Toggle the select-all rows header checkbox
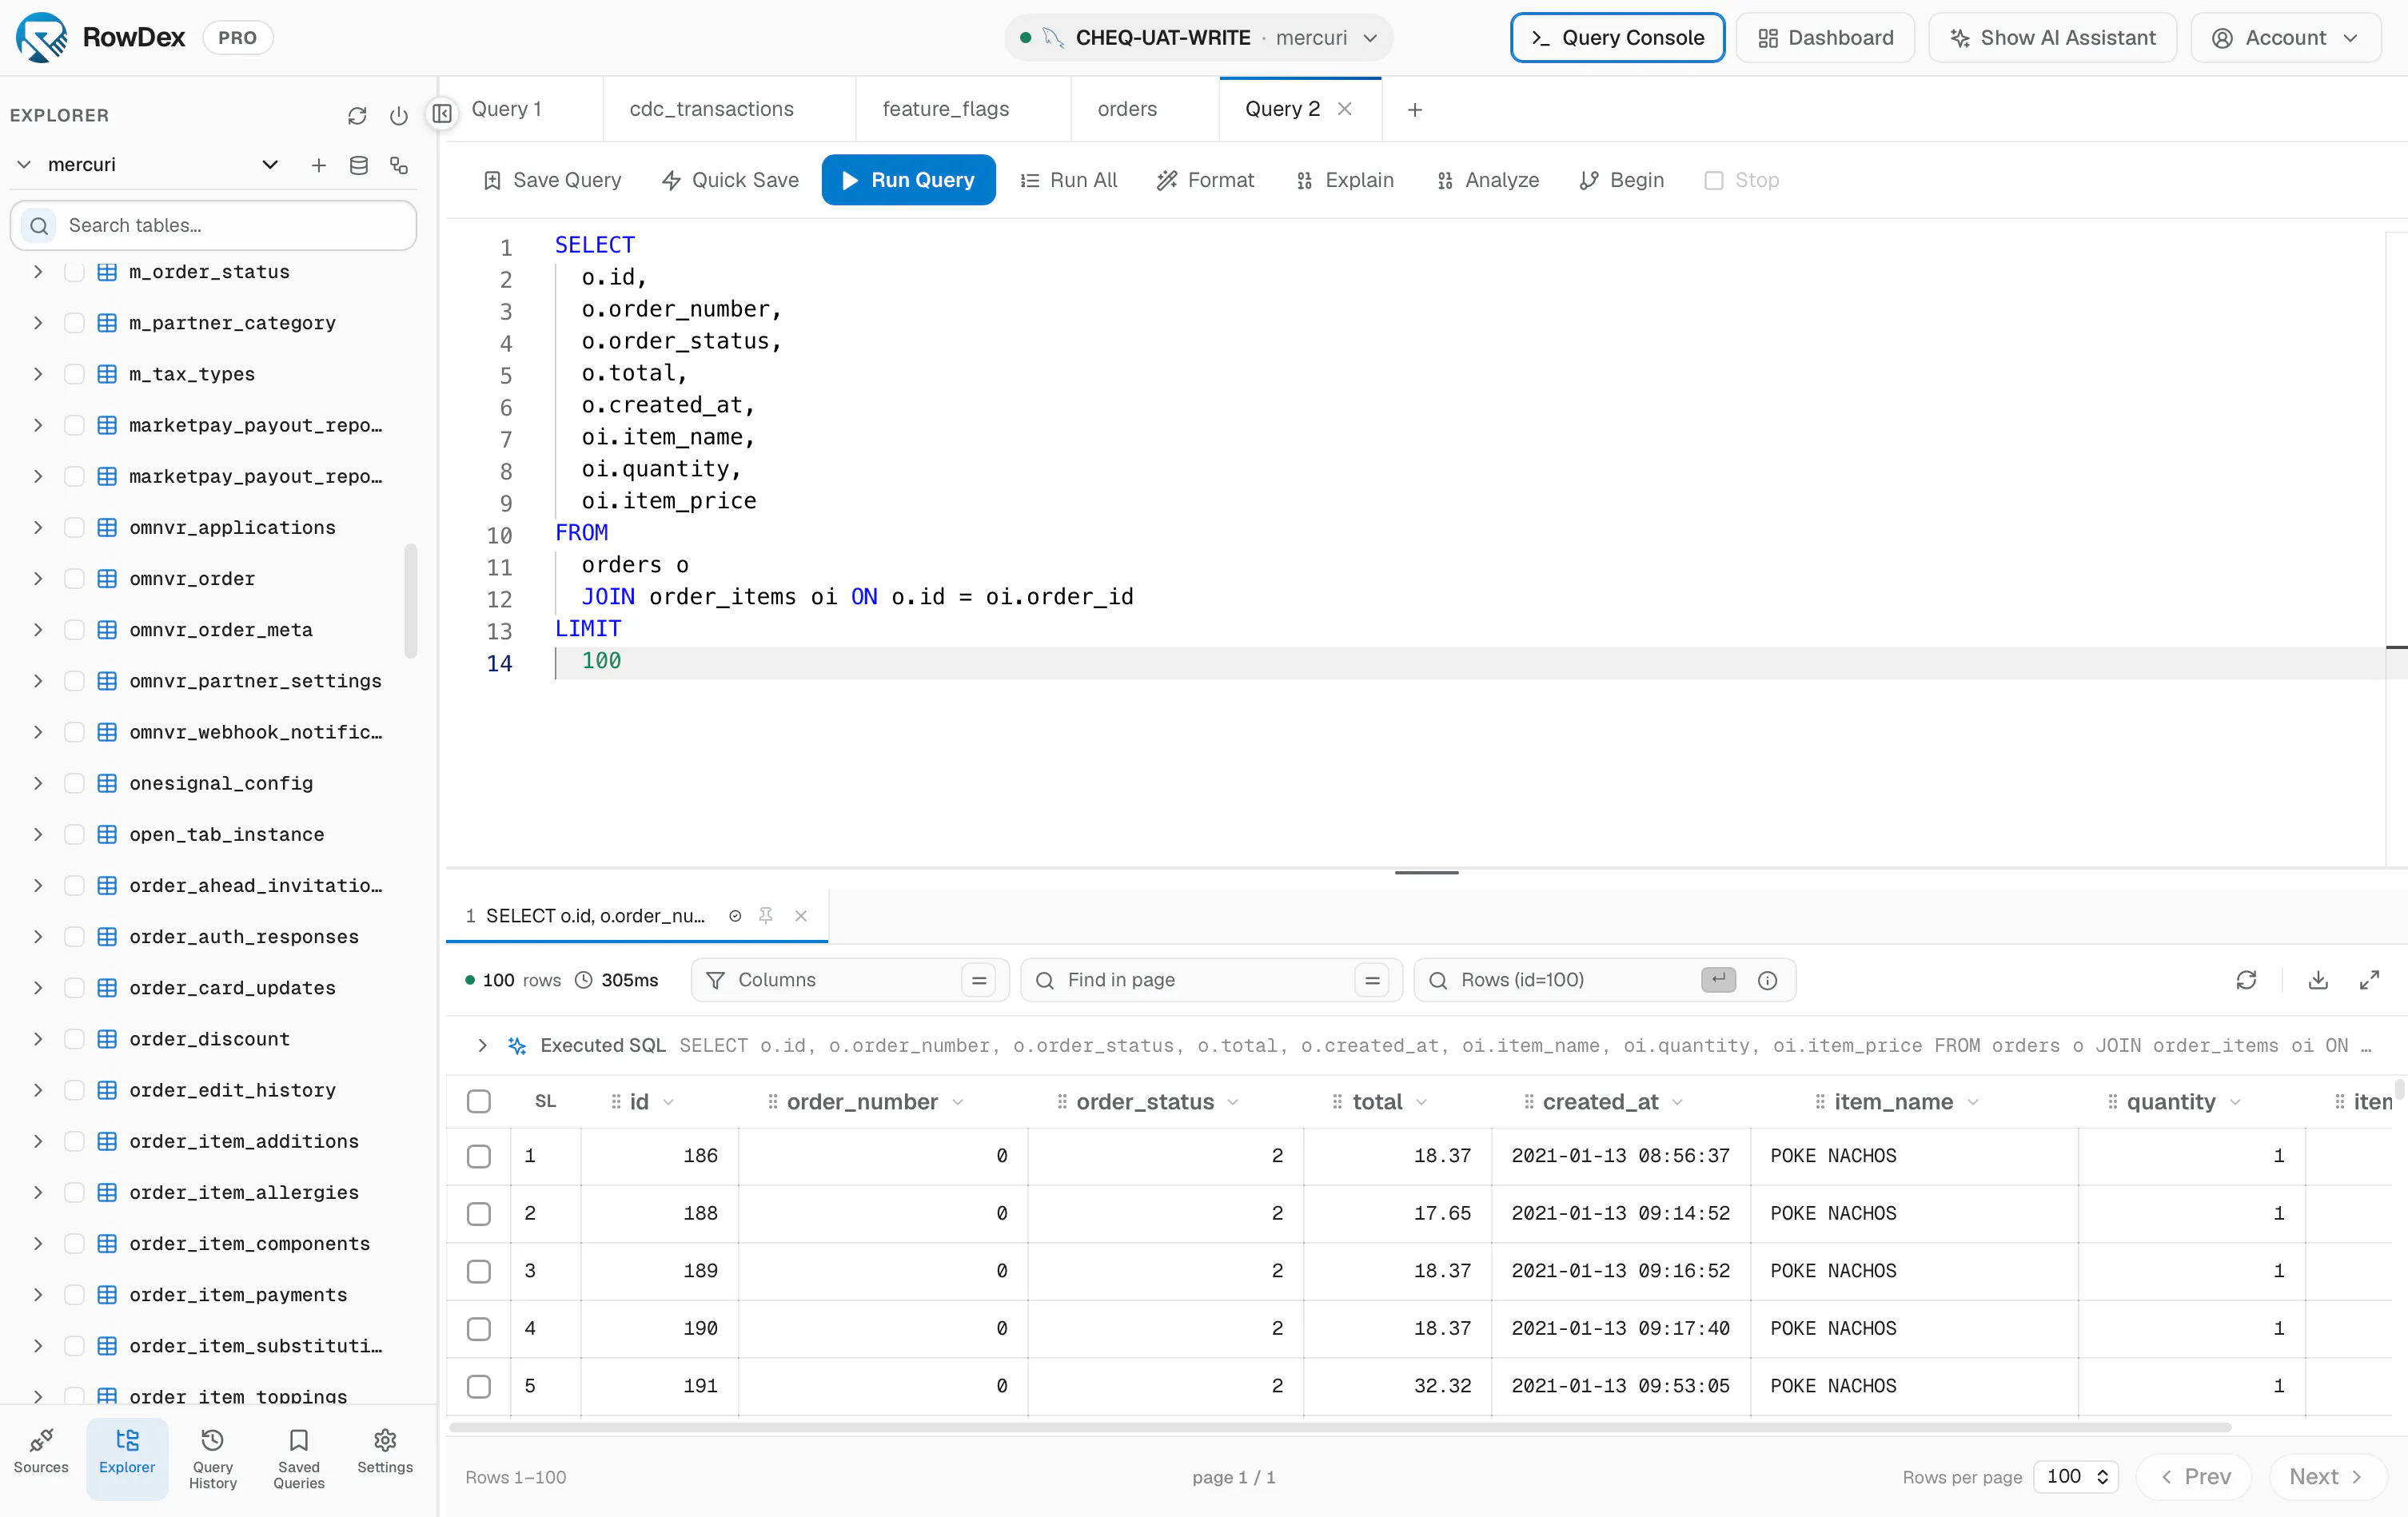Screen dimensions: 2408x1517 point(479,1101)
